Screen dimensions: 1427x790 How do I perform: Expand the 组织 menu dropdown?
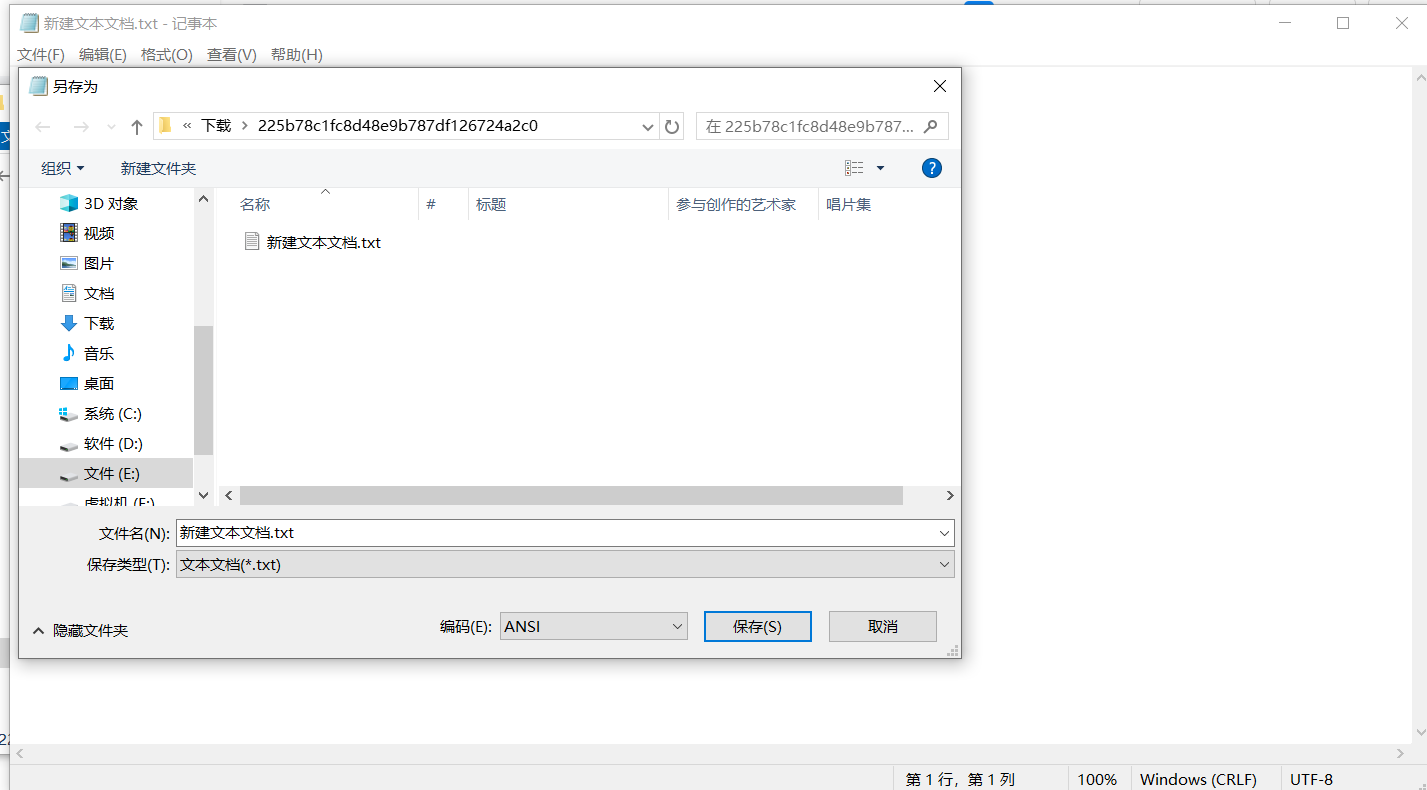click(x=62, y=167)
